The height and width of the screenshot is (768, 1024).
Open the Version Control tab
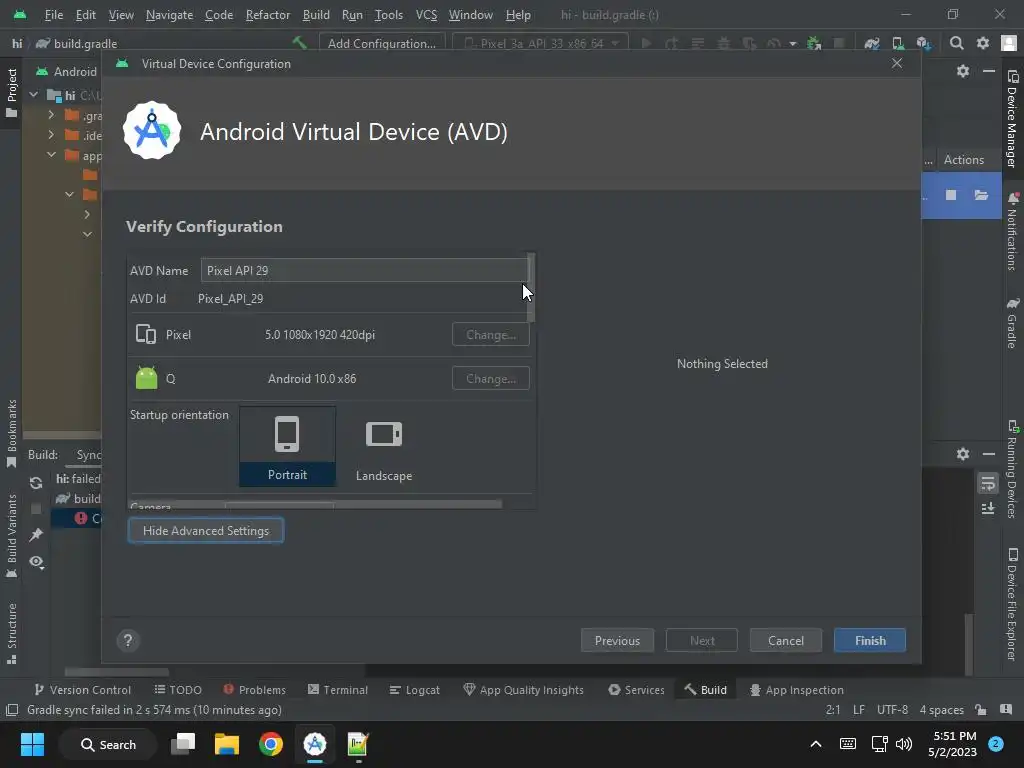coord(83,690)
